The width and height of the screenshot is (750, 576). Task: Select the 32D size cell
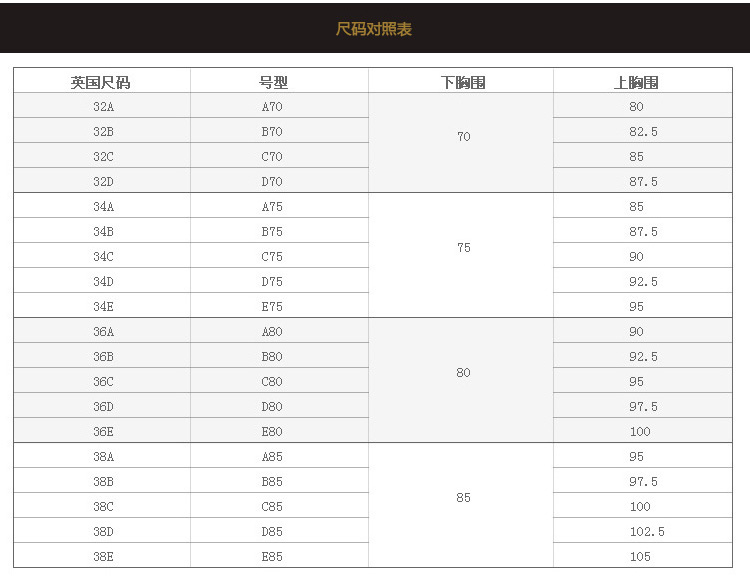point(103,181)
